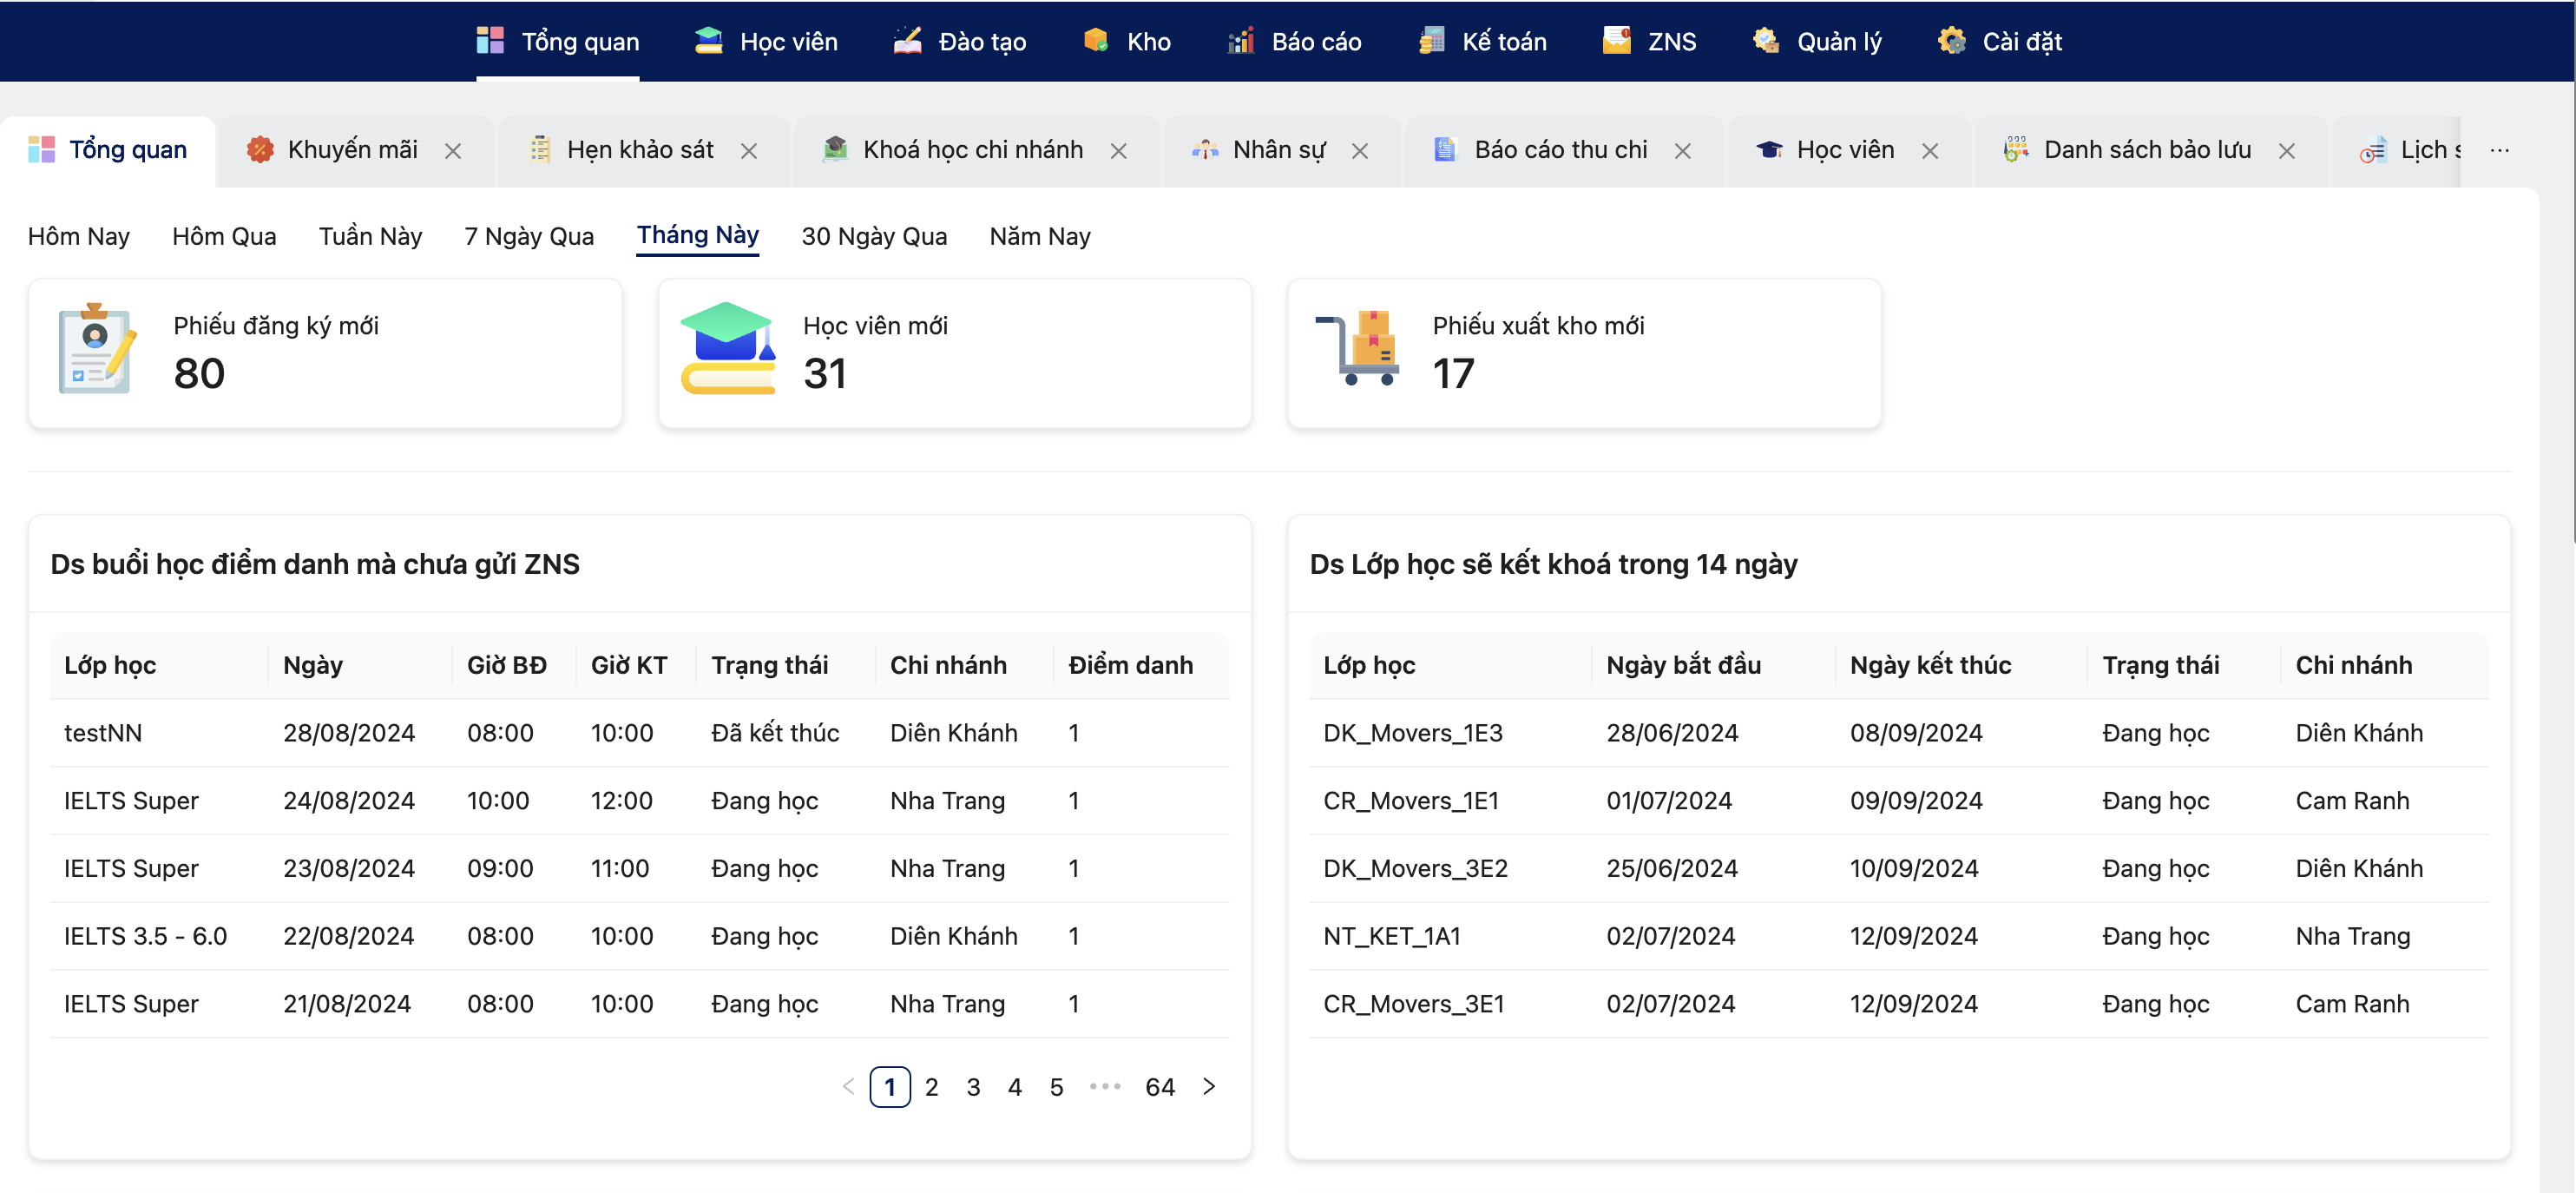Close the Khuyến mãi tab

pos(453,151)
